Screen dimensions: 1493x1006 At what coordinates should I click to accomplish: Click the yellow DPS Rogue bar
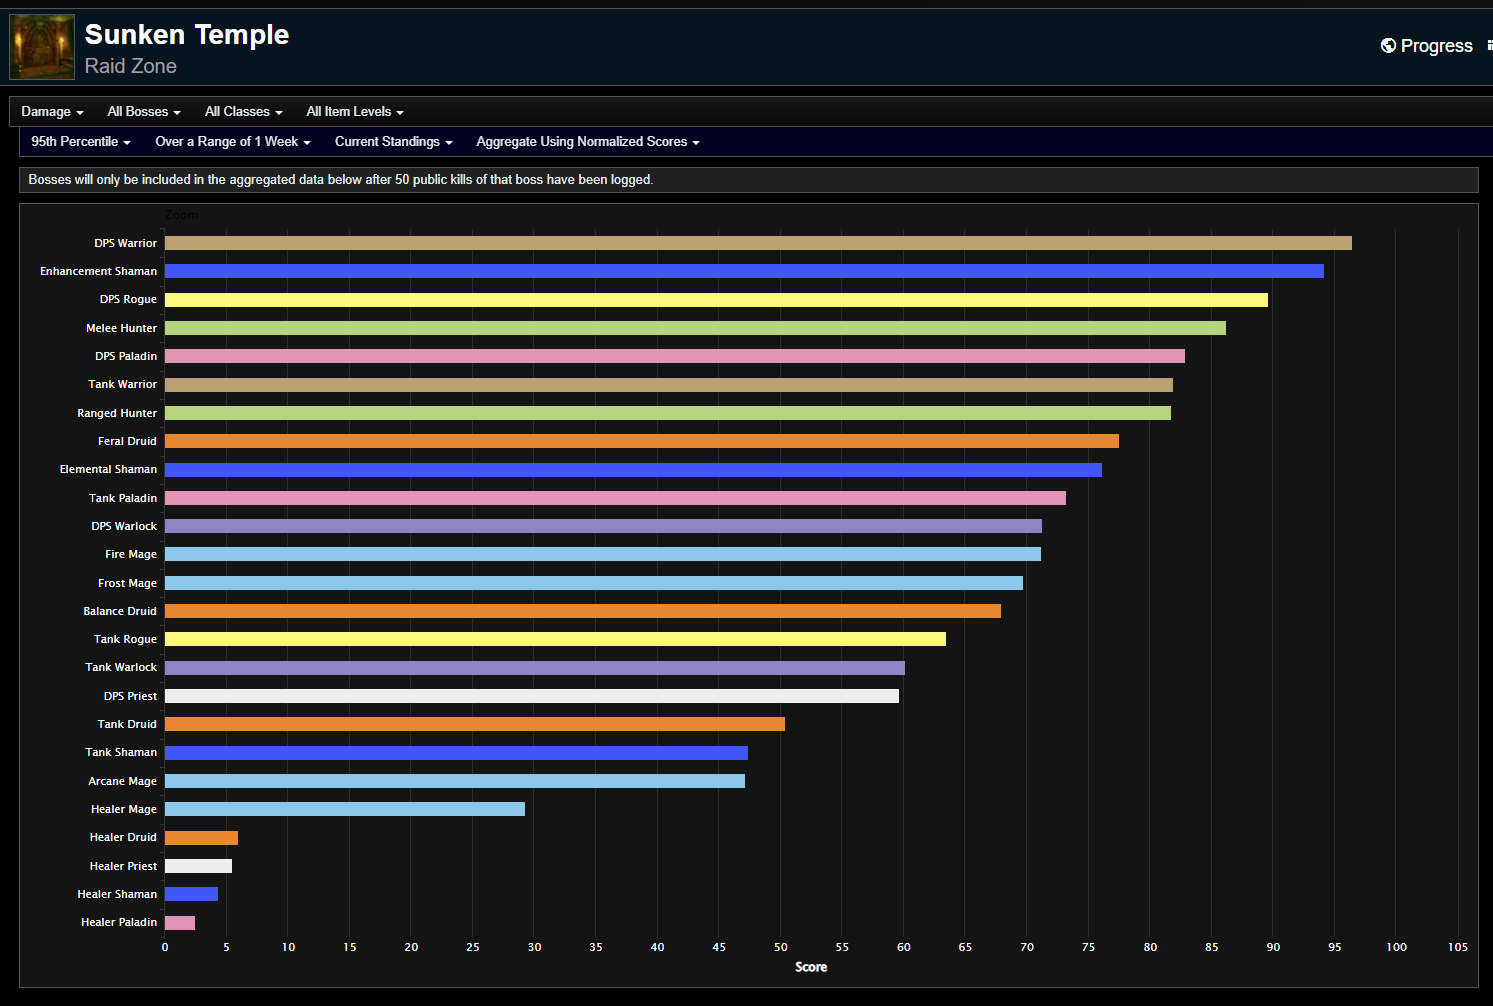pos(715,300)
